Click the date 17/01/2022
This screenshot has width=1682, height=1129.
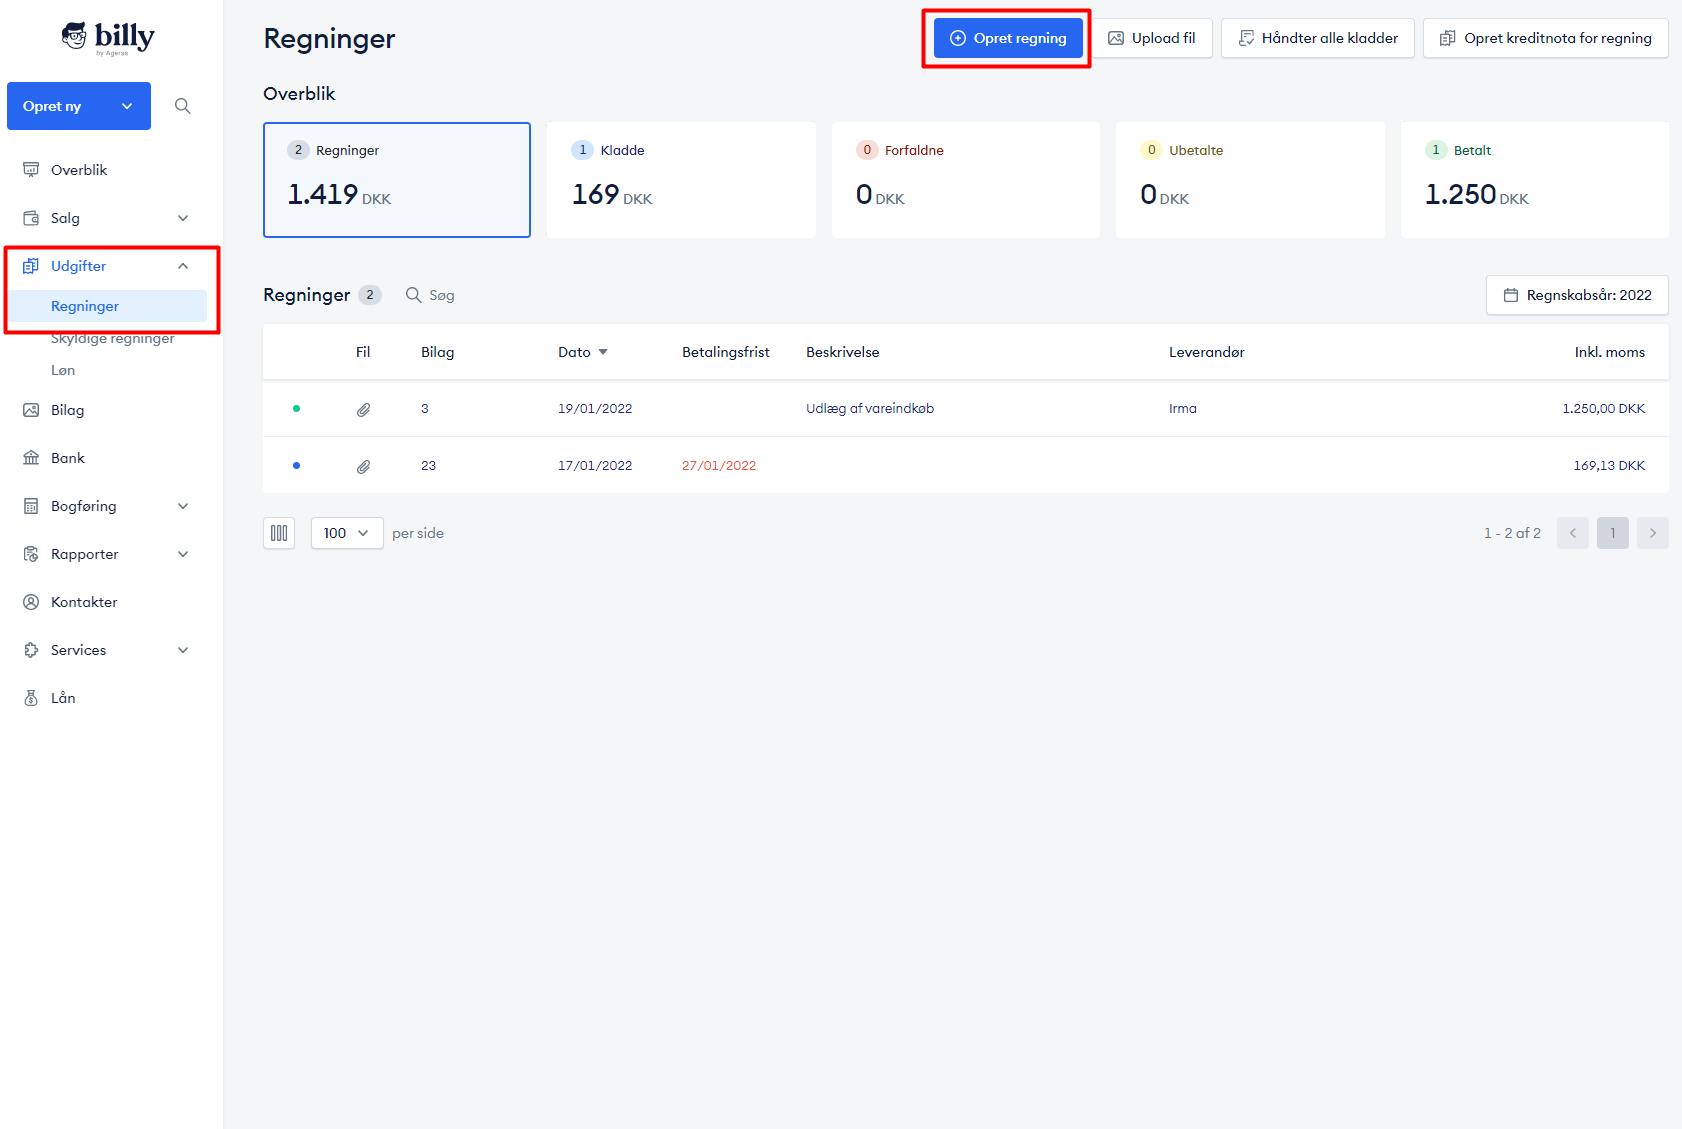[x=595, y=465]
